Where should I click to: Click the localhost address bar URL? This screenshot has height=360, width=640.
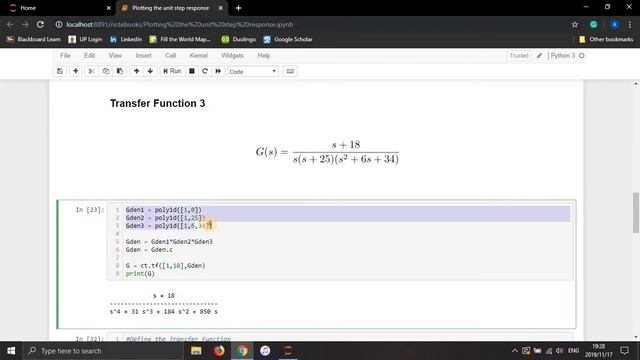click(x=180, y=24)
